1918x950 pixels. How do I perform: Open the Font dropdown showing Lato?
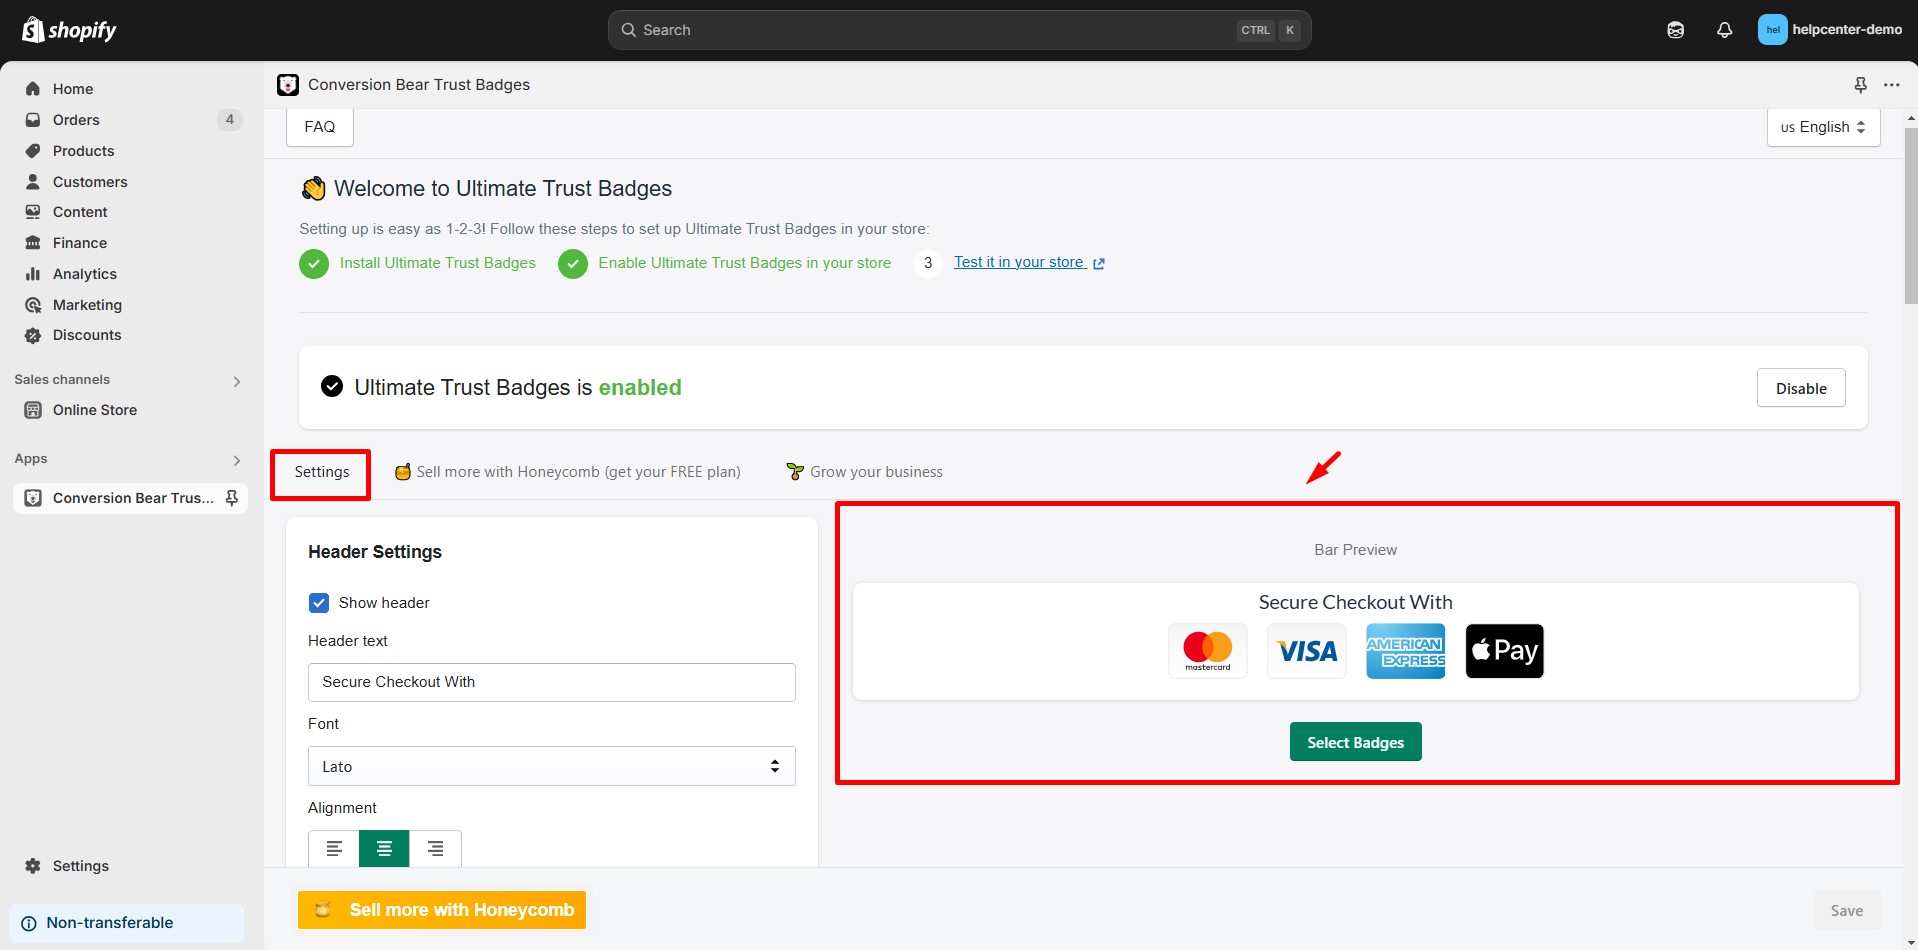pyautogui.click(x=550, y=765)
